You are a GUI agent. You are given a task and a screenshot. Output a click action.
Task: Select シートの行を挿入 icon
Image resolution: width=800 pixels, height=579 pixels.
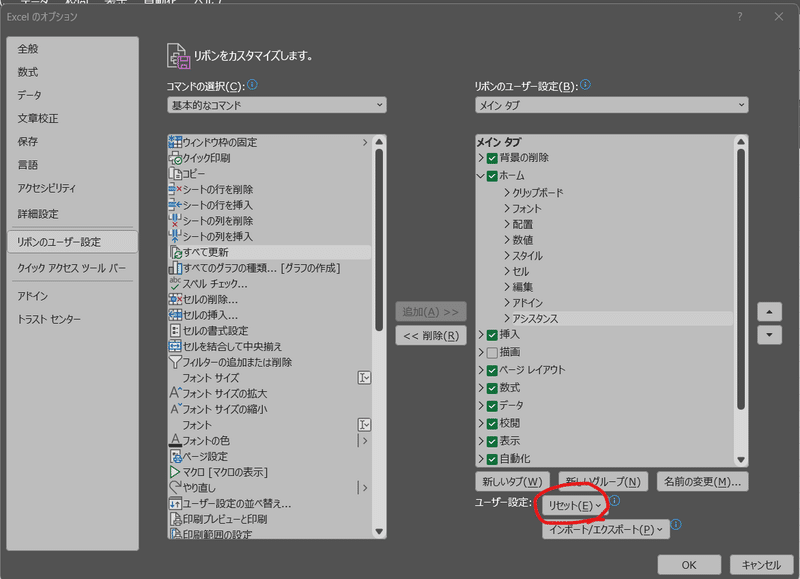[x=175, y=205]
